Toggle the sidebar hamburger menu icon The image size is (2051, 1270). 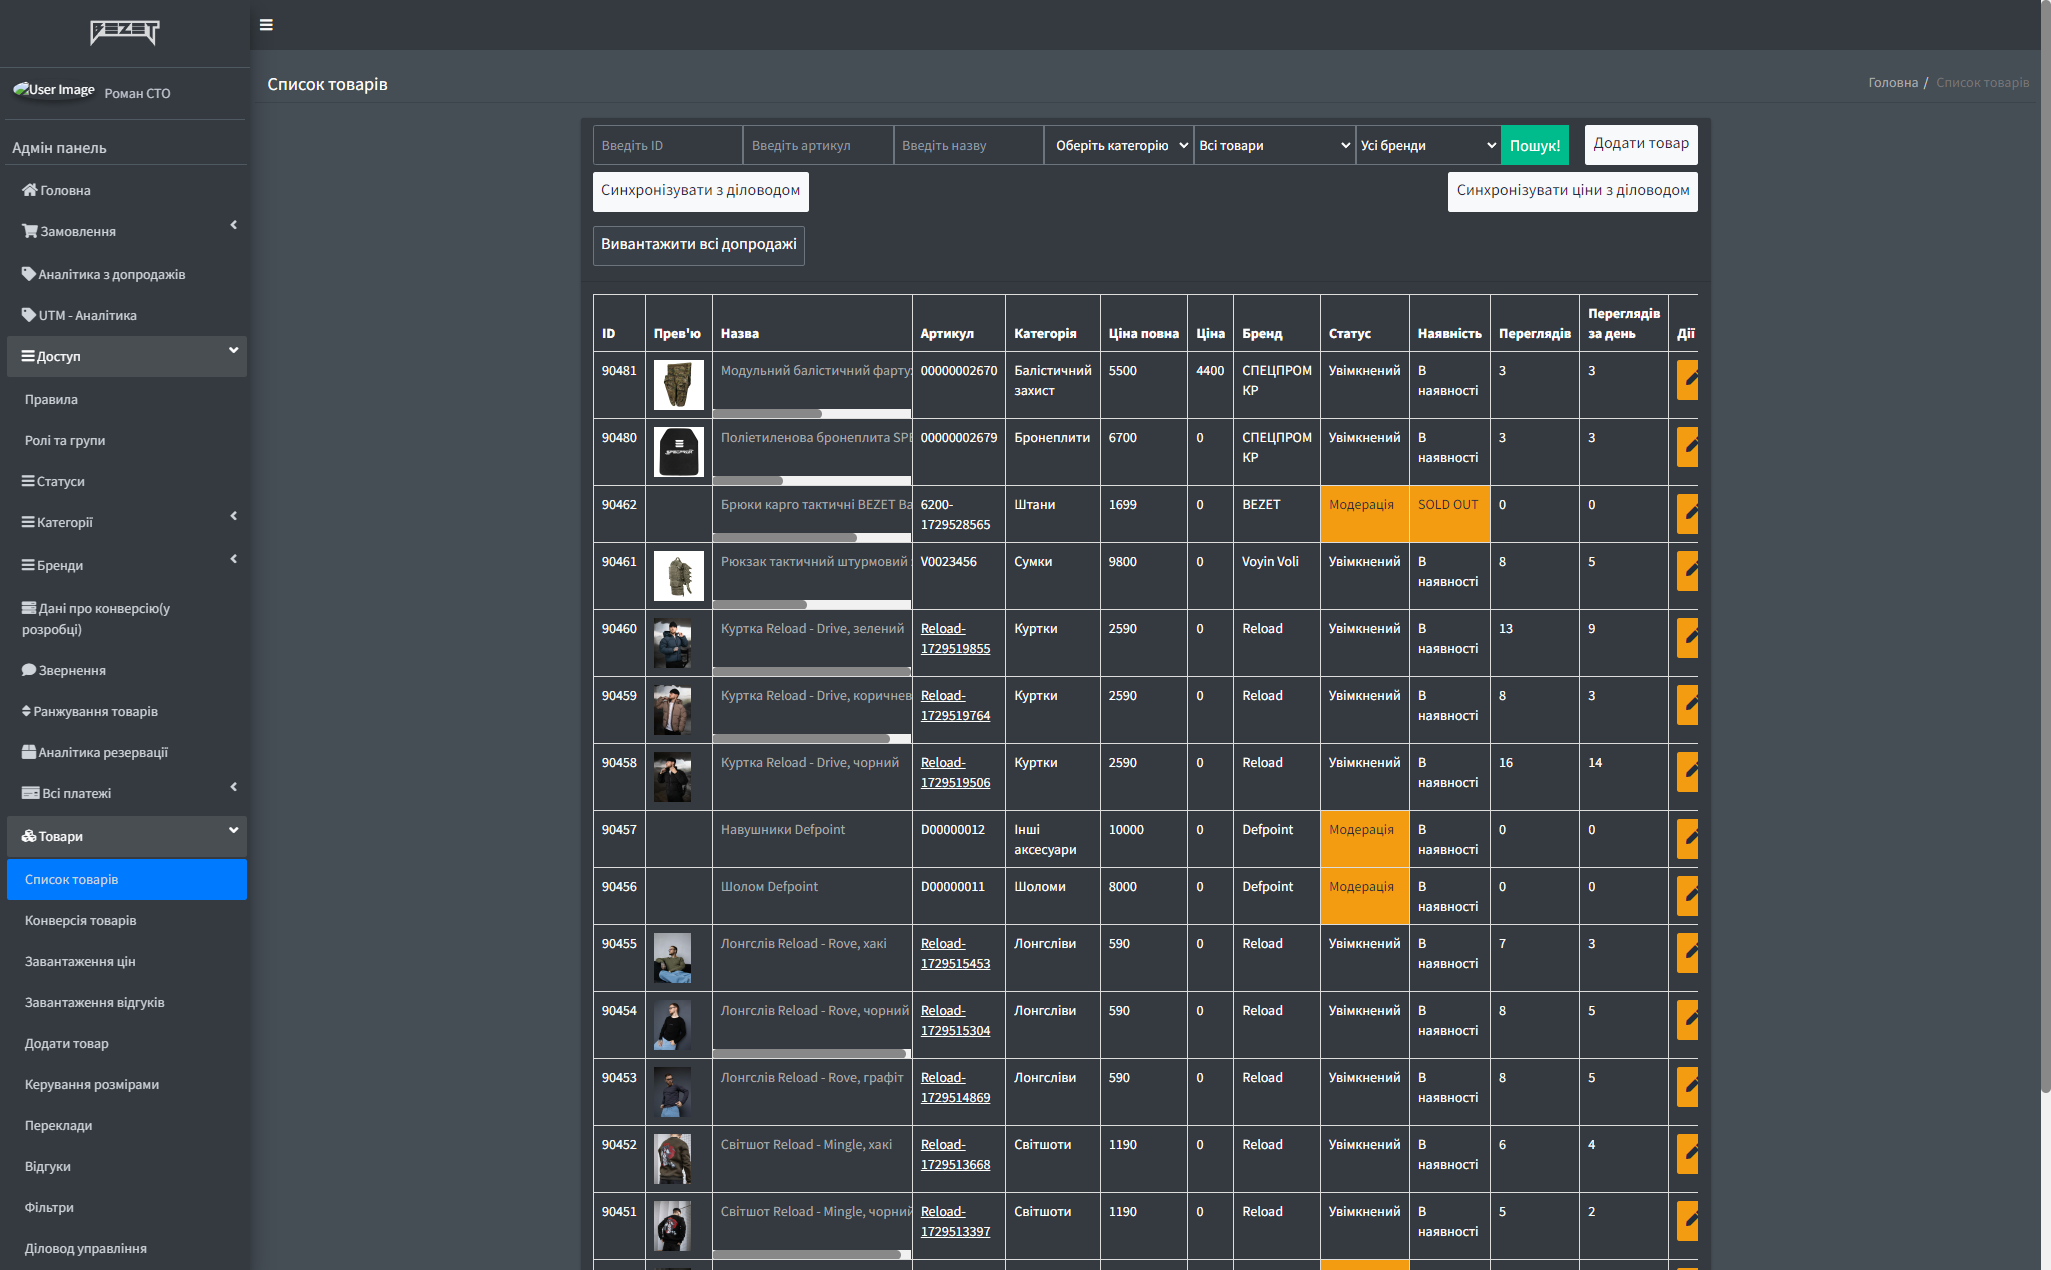click(266, 25)
